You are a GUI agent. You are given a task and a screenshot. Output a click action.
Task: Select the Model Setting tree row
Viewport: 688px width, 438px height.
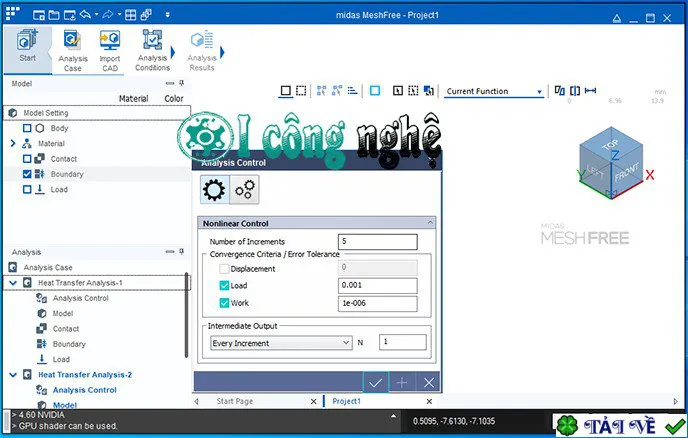coord(97,113)
